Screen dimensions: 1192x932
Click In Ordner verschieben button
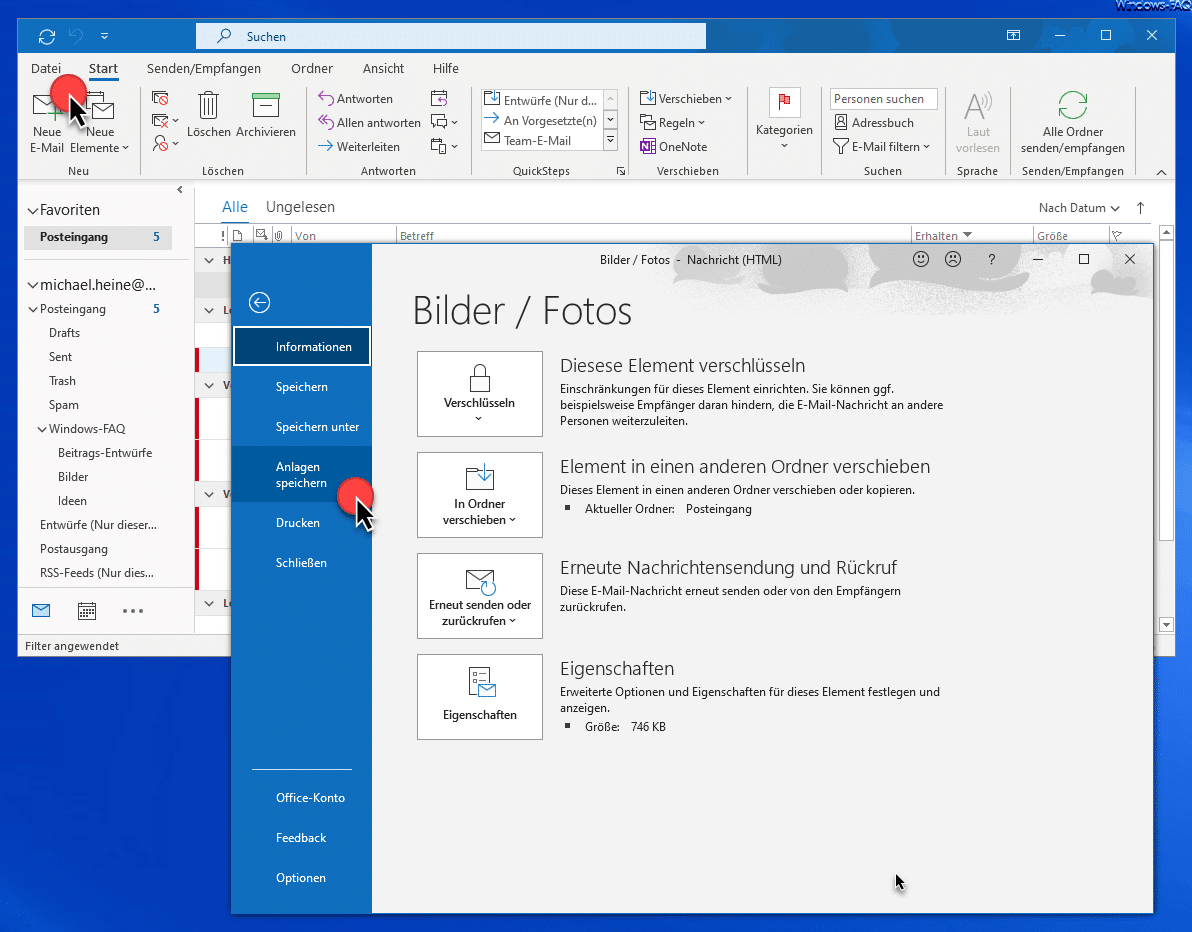pyautogui.click(x=480, y=495)
